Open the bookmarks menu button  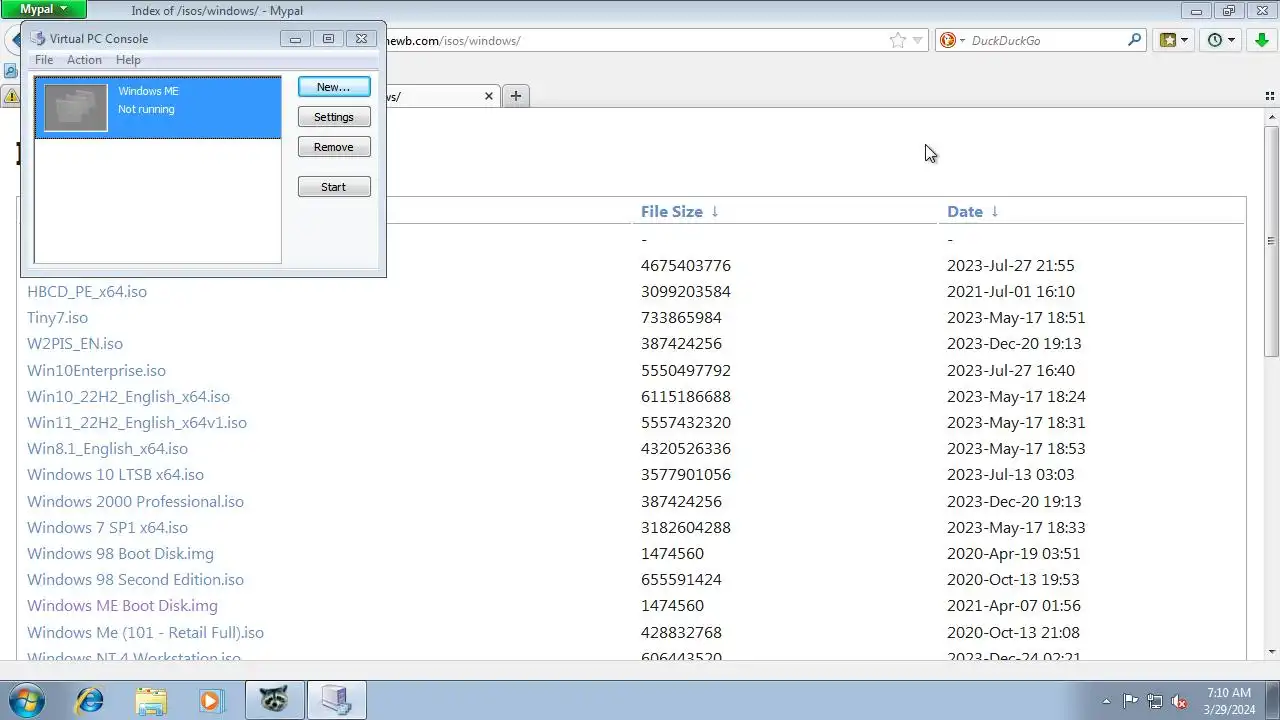point(1173,40)
